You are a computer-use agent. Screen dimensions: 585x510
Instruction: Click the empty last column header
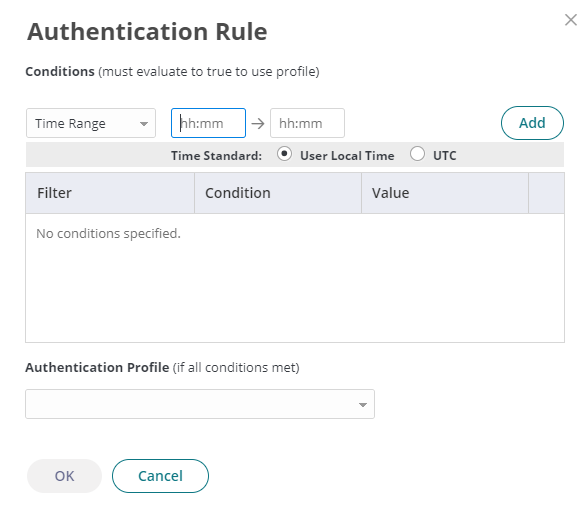click(546, 193)
